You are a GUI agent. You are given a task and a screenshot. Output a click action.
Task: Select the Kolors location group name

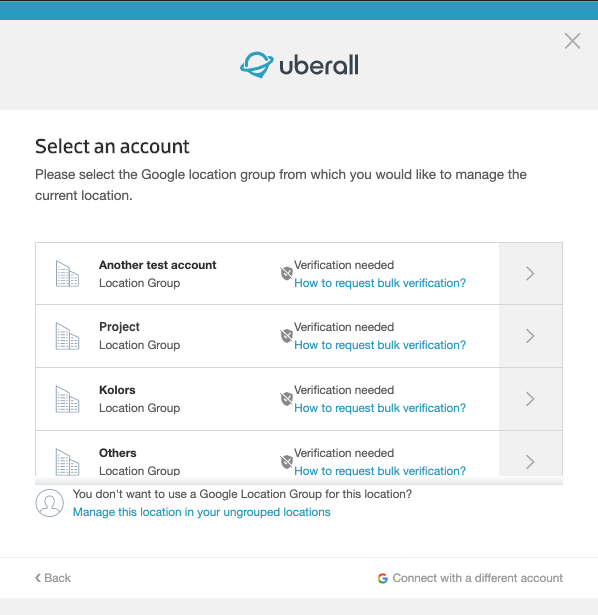coord(117,390)
